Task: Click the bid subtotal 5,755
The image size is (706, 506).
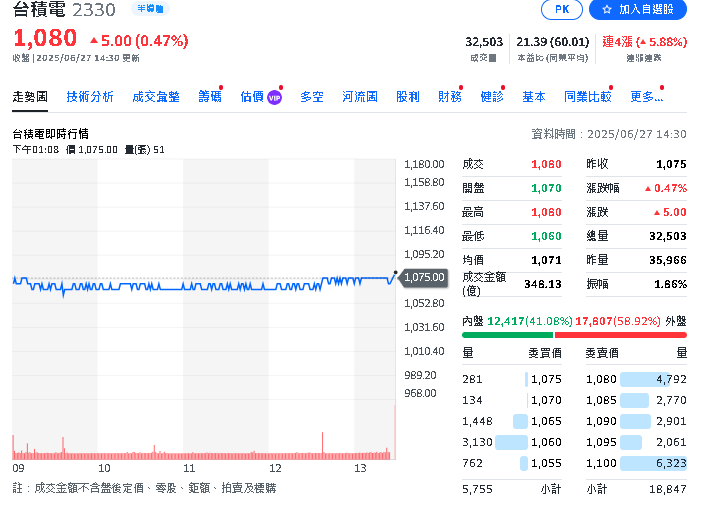Action: 477,489
